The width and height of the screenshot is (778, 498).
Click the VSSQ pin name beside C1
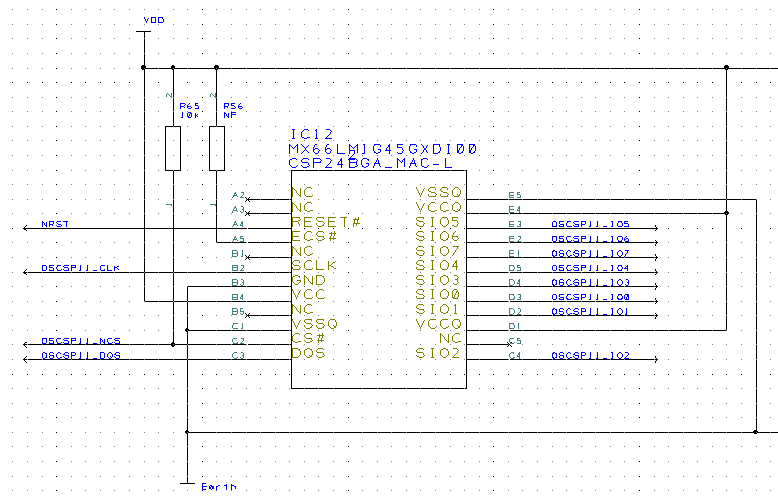(x=315, y=324)
